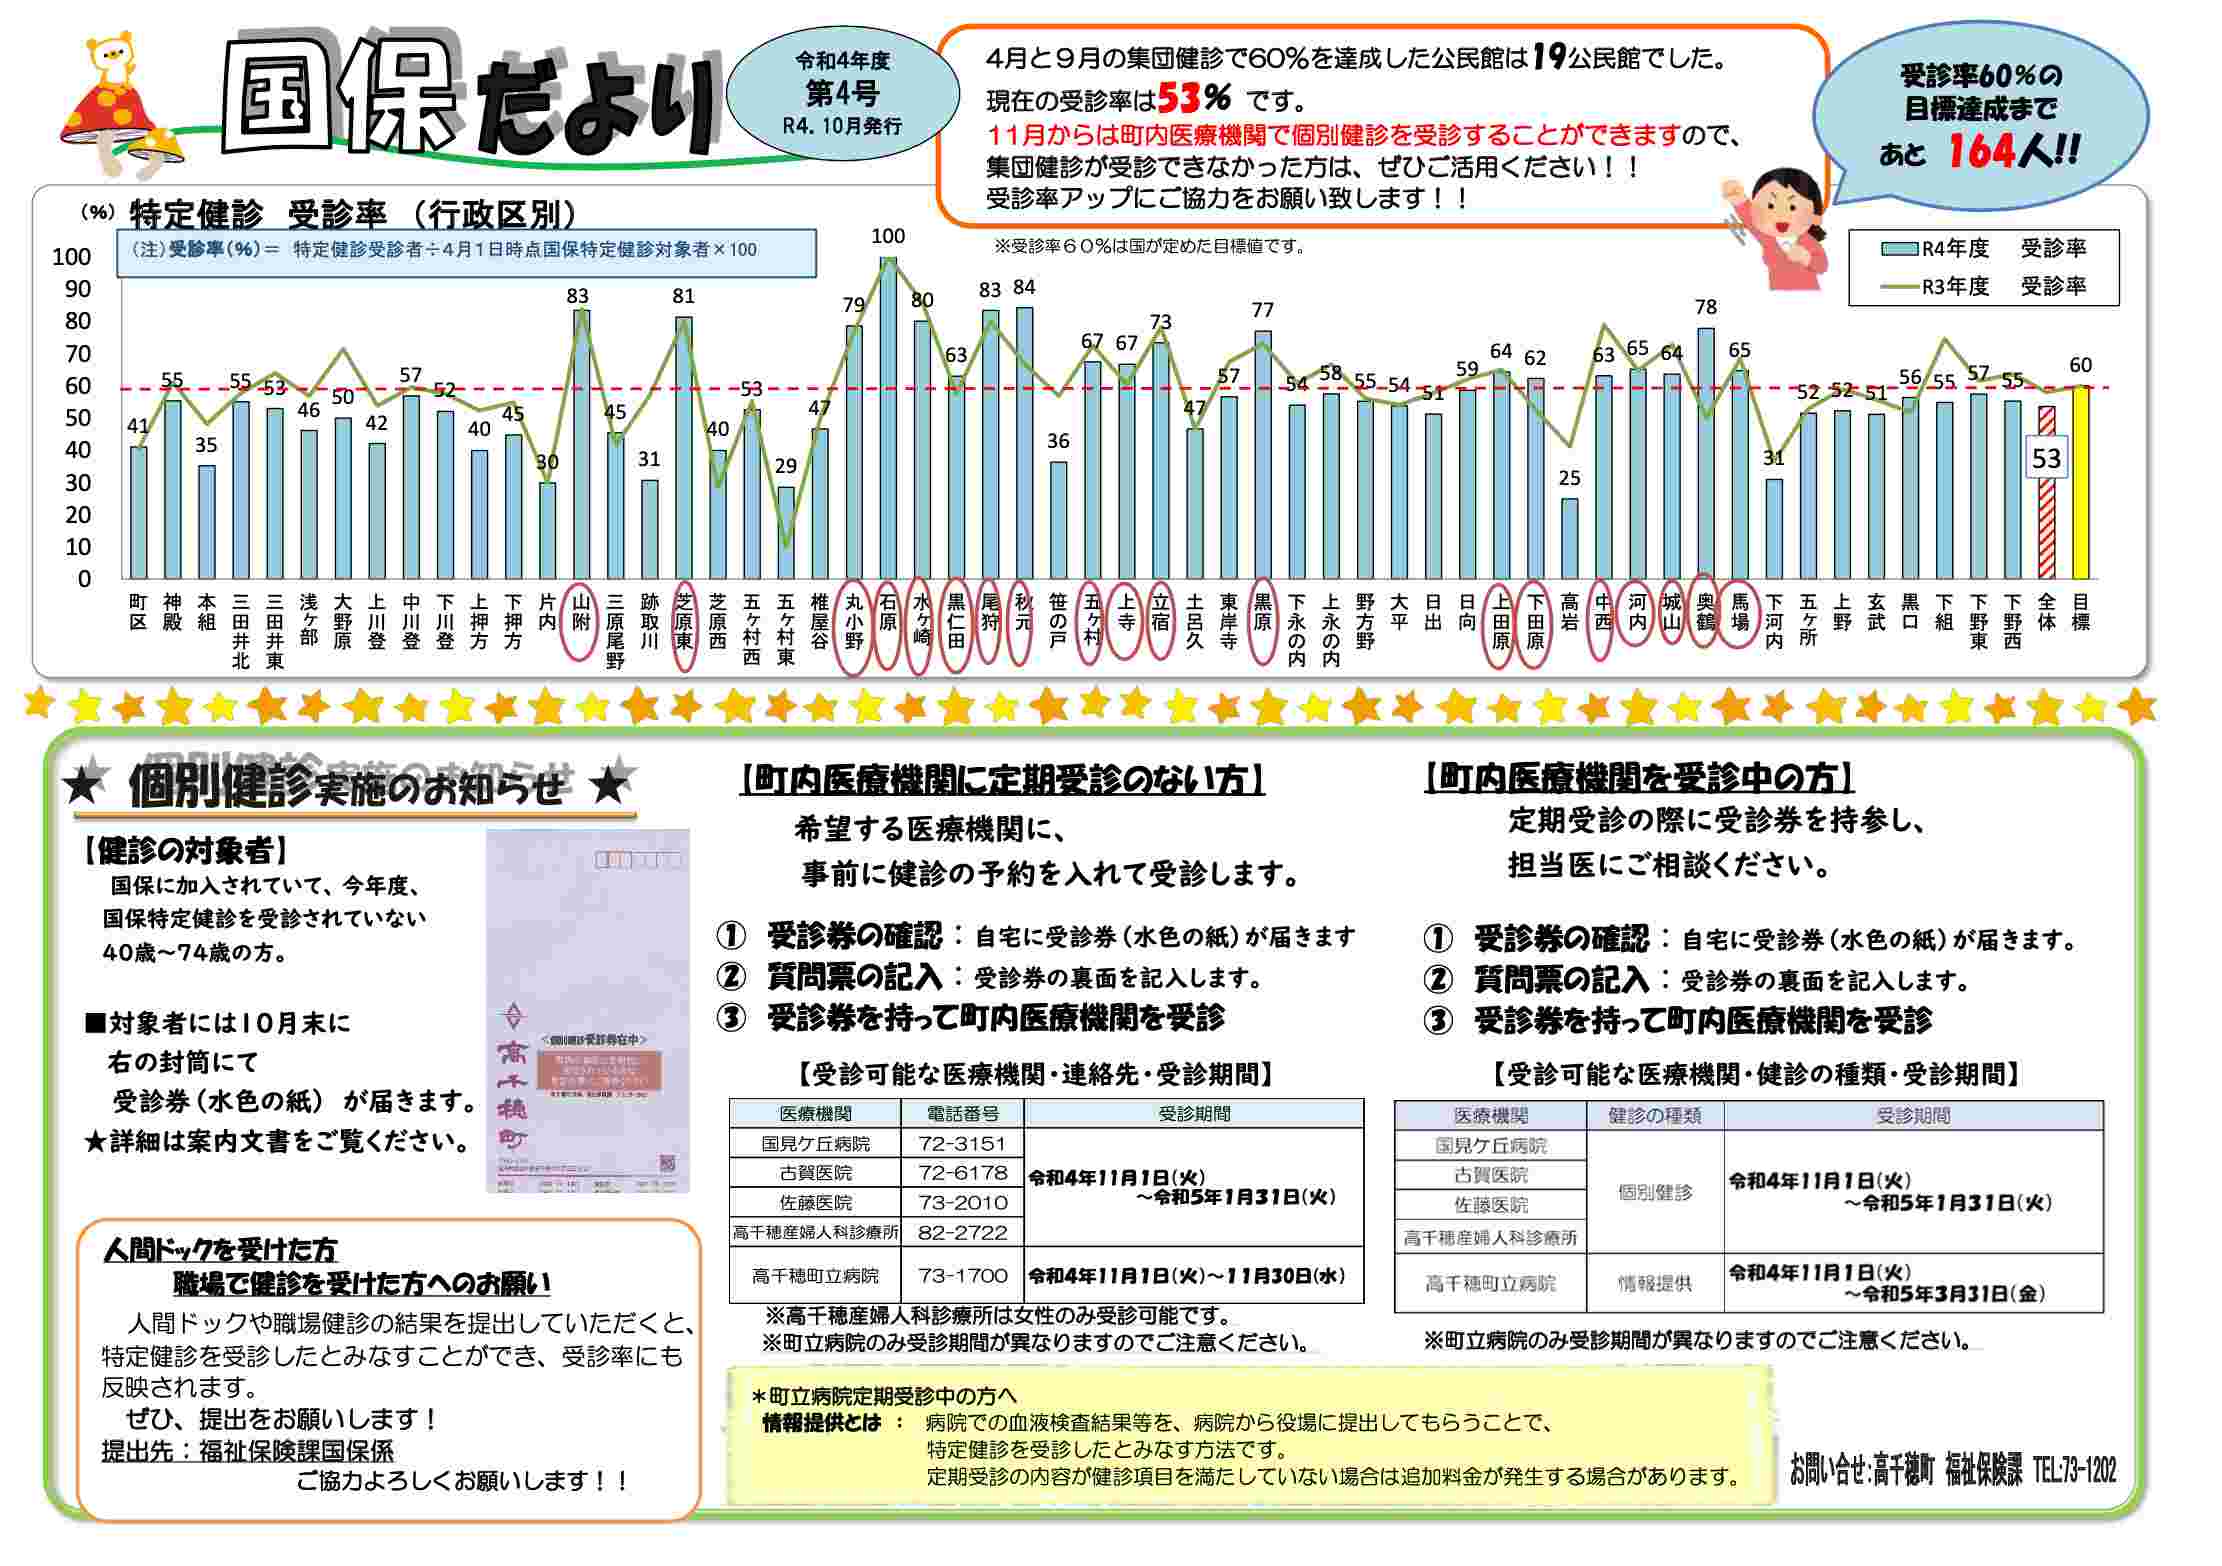Click the blue R4年度 受診率 legend swatch
Screen dimensions: 2222x1566
tap(1899, 249)
